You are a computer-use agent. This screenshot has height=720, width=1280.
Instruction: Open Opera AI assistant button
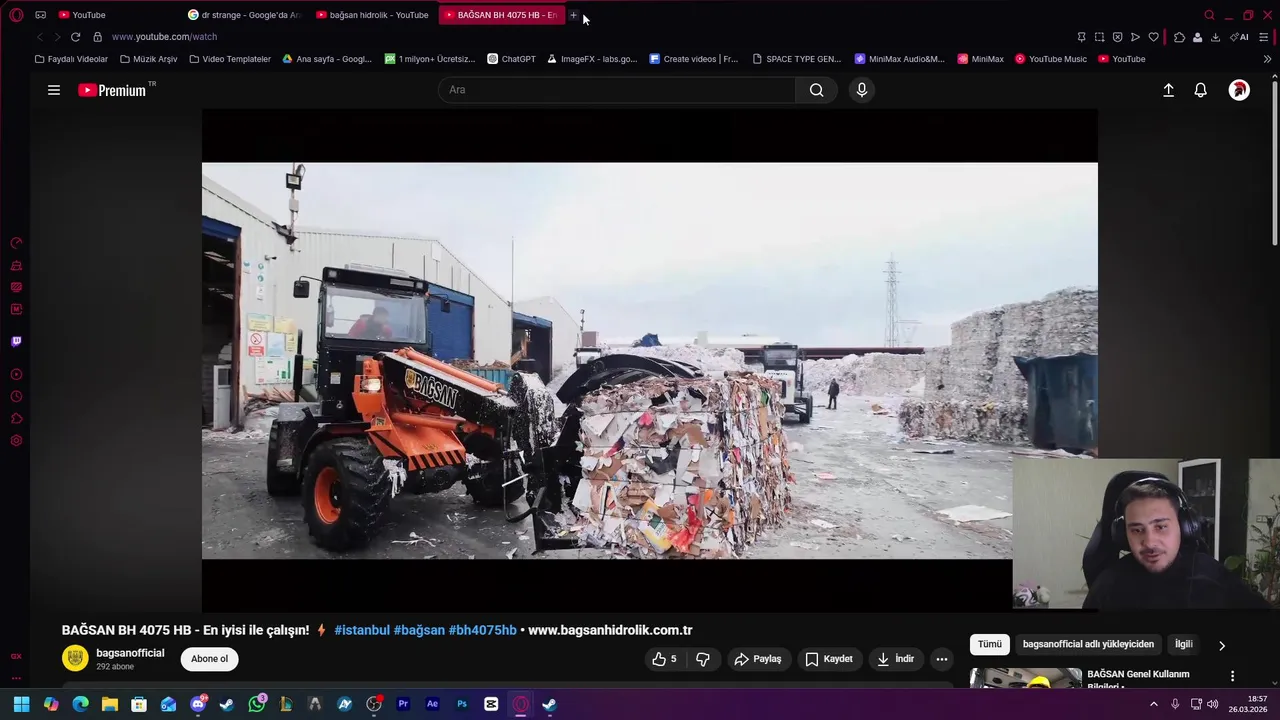coord(1240,37)
